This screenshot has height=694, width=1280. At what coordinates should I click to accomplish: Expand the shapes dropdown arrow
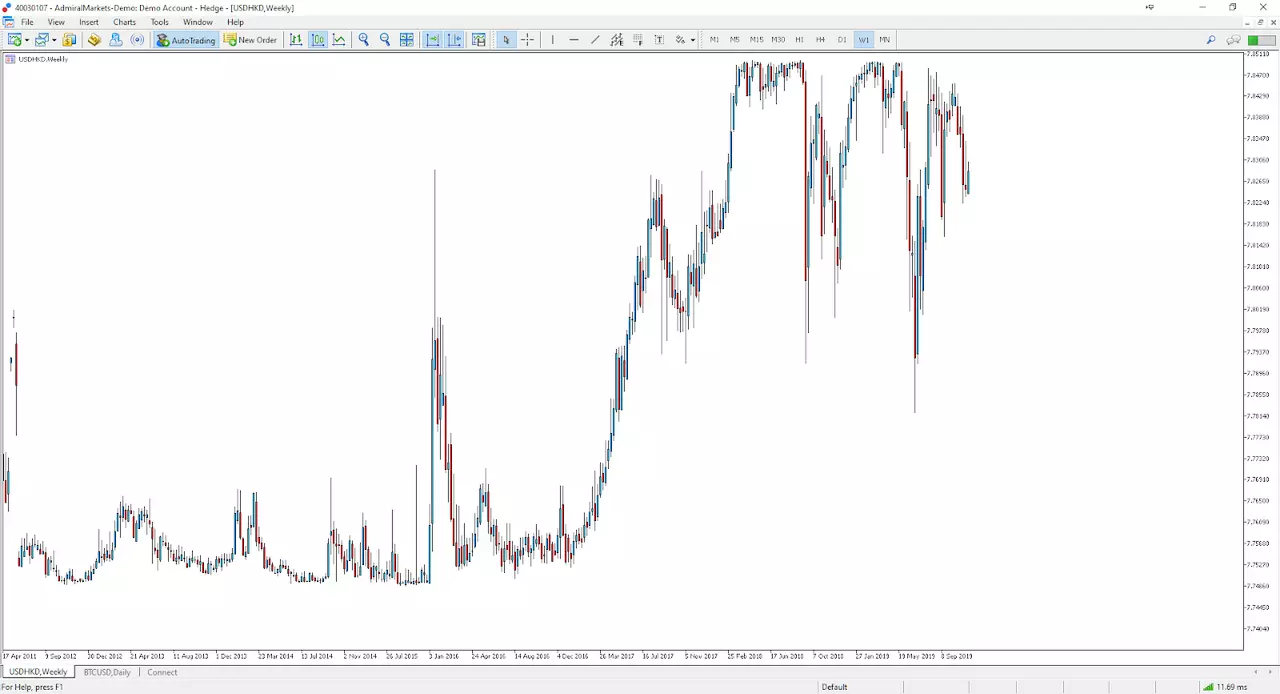(693, 40)
